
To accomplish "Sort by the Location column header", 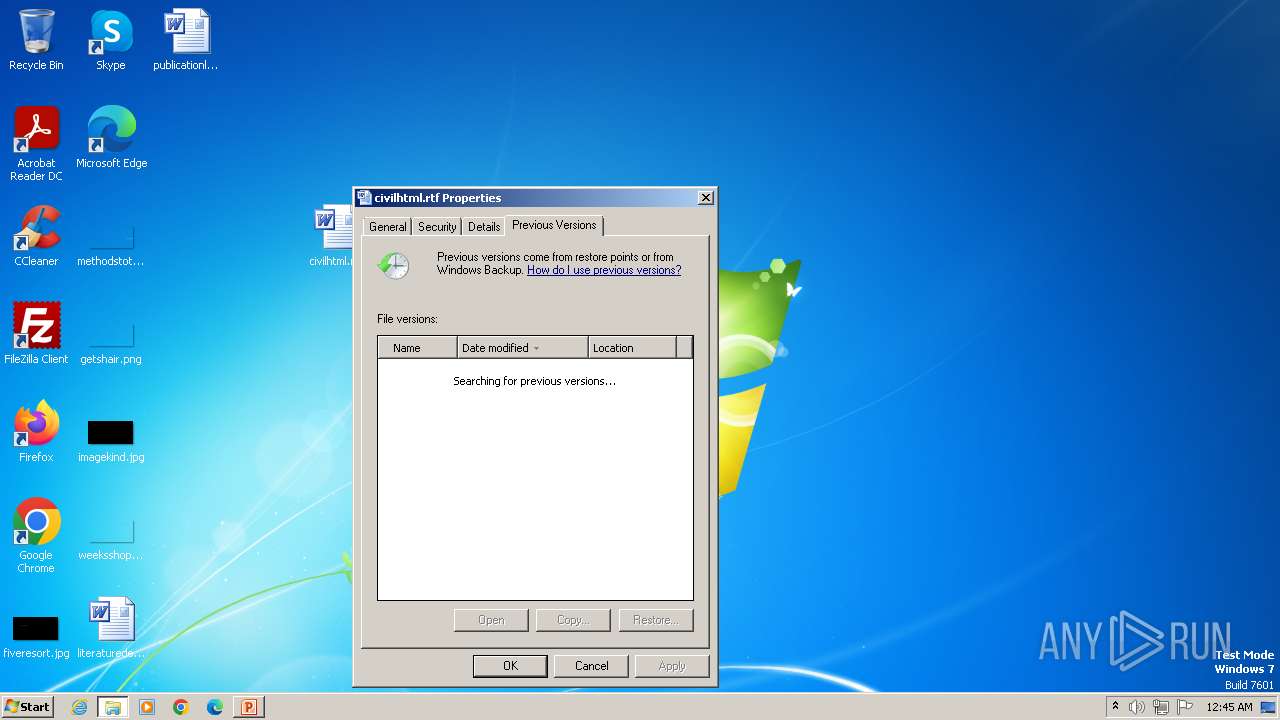I will (632, 348).
